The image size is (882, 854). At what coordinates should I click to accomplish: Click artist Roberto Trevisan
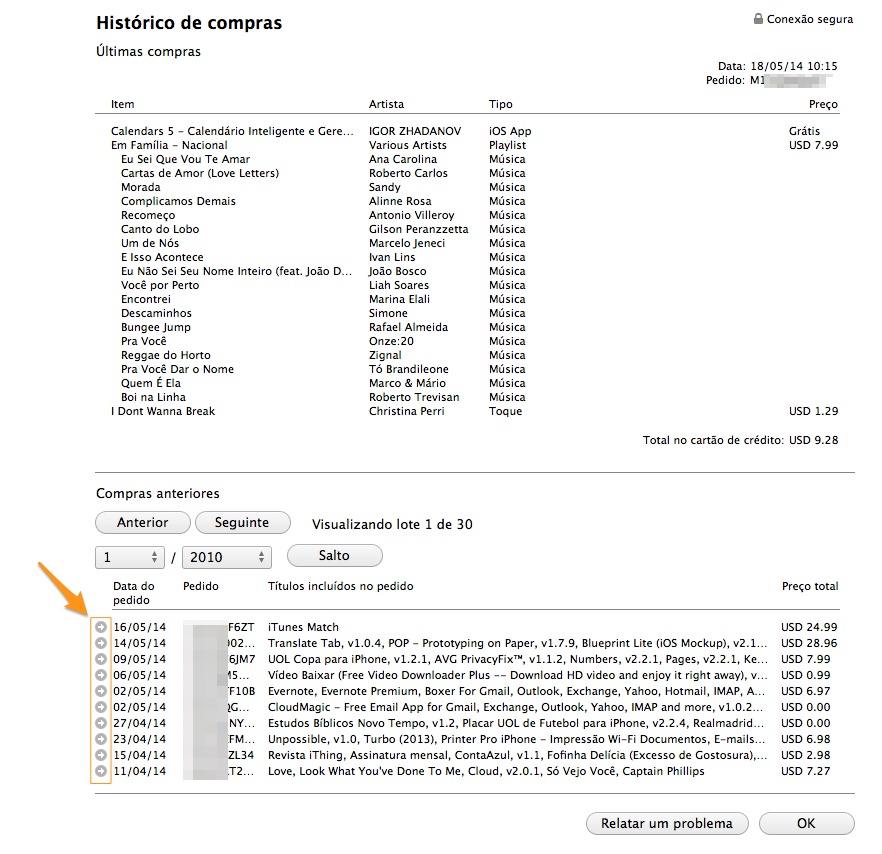pyautogui.click(x=414, y=397)
